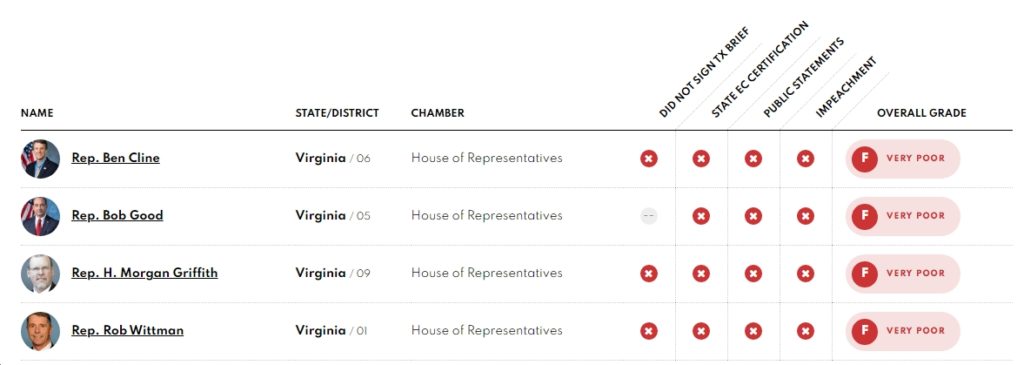Open Rep. H. Morgan Griffith's profile link

tap(145, 273)
